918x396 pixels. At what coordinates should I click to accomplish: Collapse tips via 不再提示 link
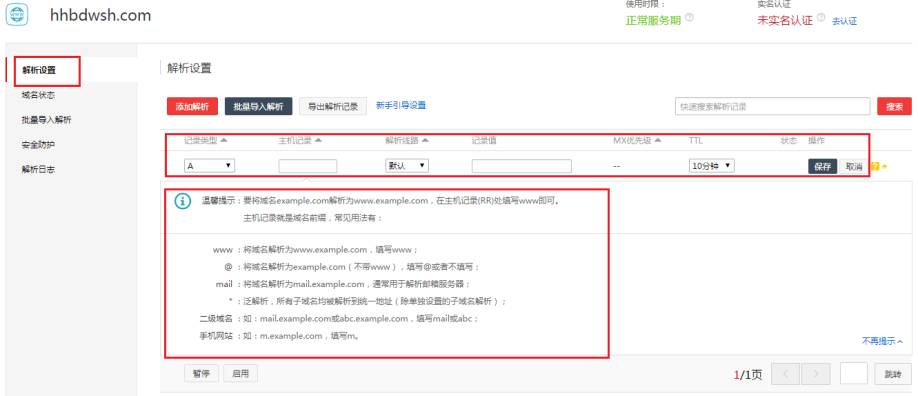(882, 341)
